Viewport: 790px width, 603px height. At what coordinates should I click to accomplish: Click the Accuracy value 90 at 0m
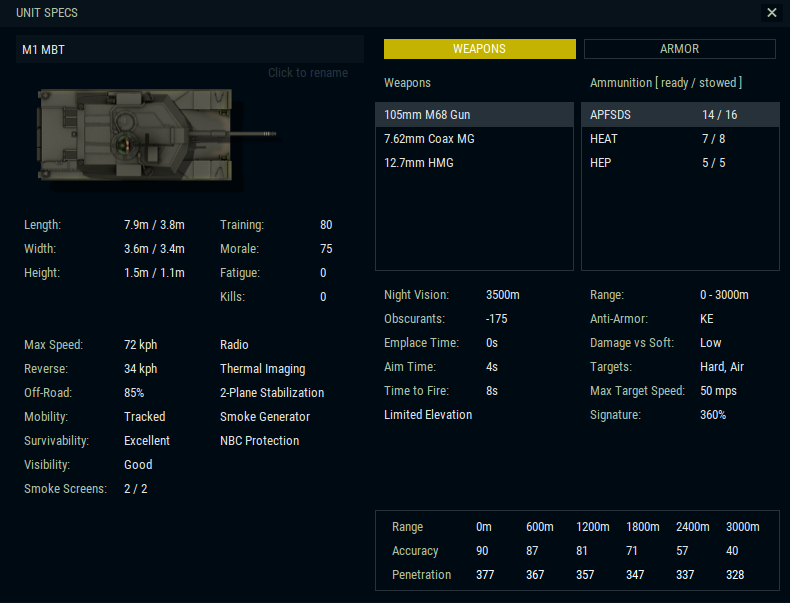tap(482, 551)
